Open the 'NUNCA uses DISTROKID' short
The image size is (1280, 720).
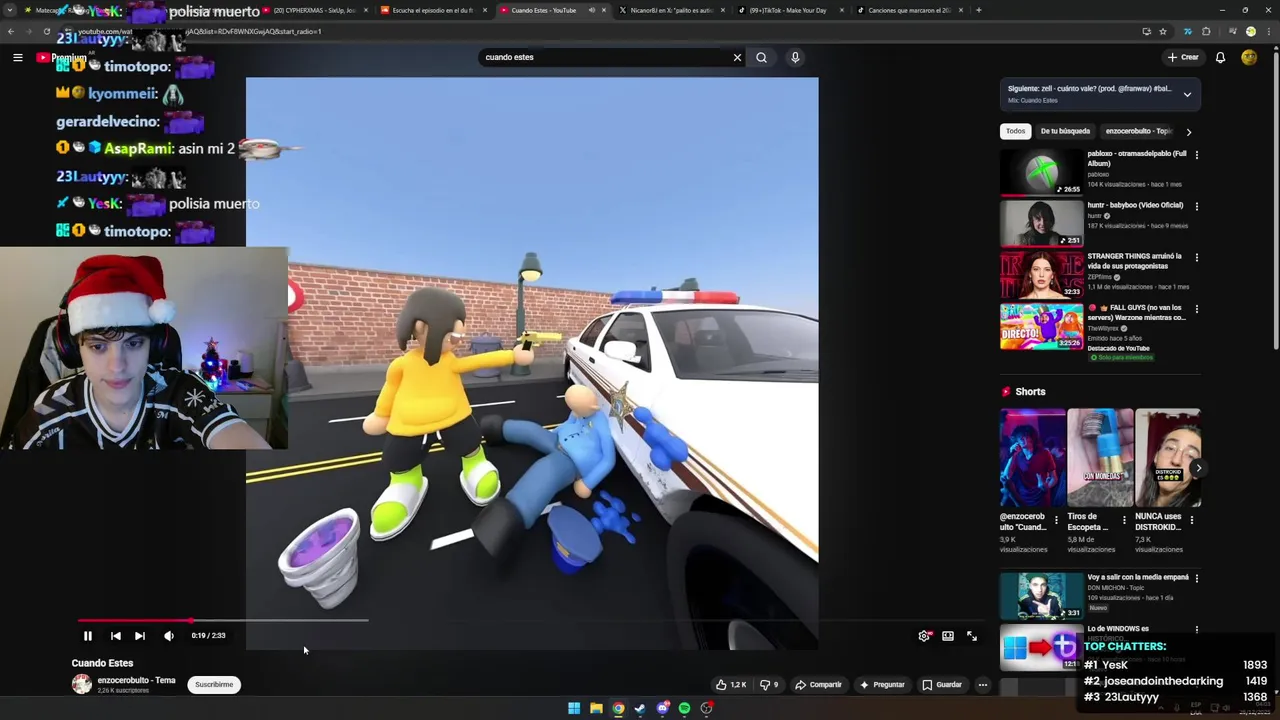point(1167,458)
